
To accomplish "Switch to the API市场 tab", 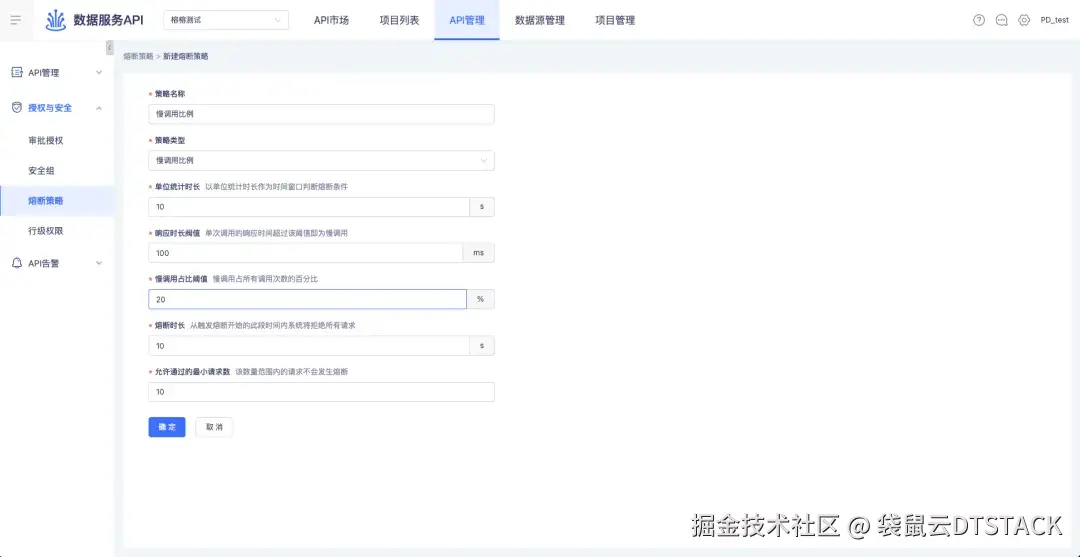I will coord(331,20).
